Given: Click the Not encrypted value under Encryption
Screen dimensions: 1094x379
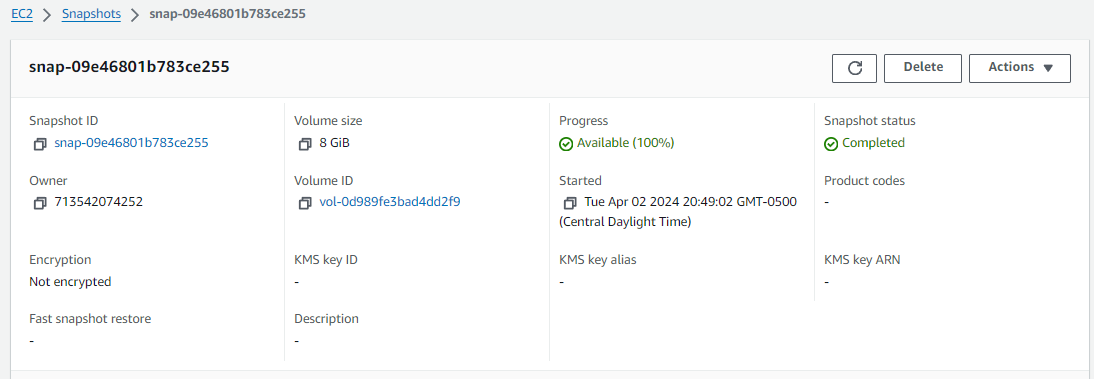Looking at the screenshot, I should tap(70, 282).
